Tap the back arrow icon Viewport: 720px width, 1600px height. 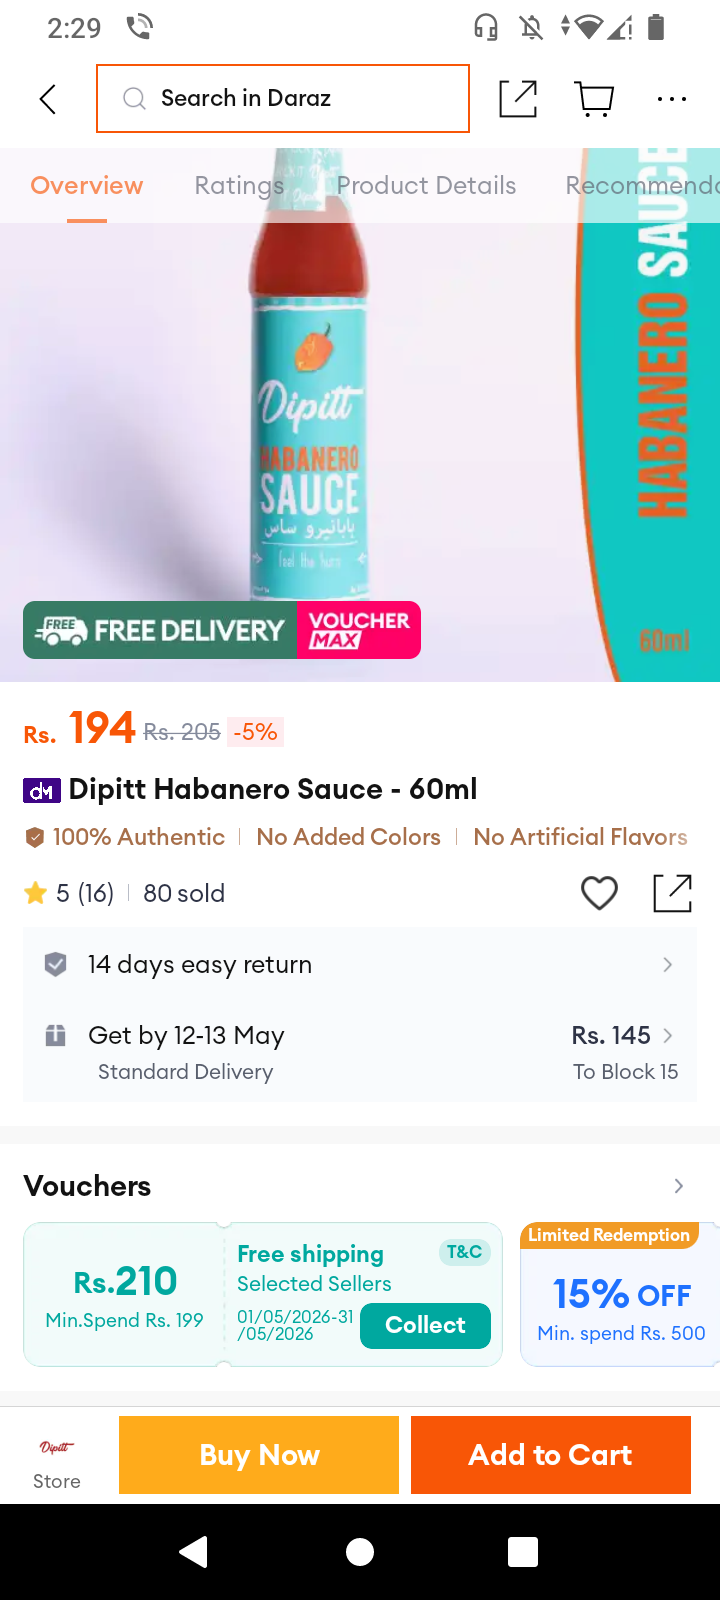[47, 99]
